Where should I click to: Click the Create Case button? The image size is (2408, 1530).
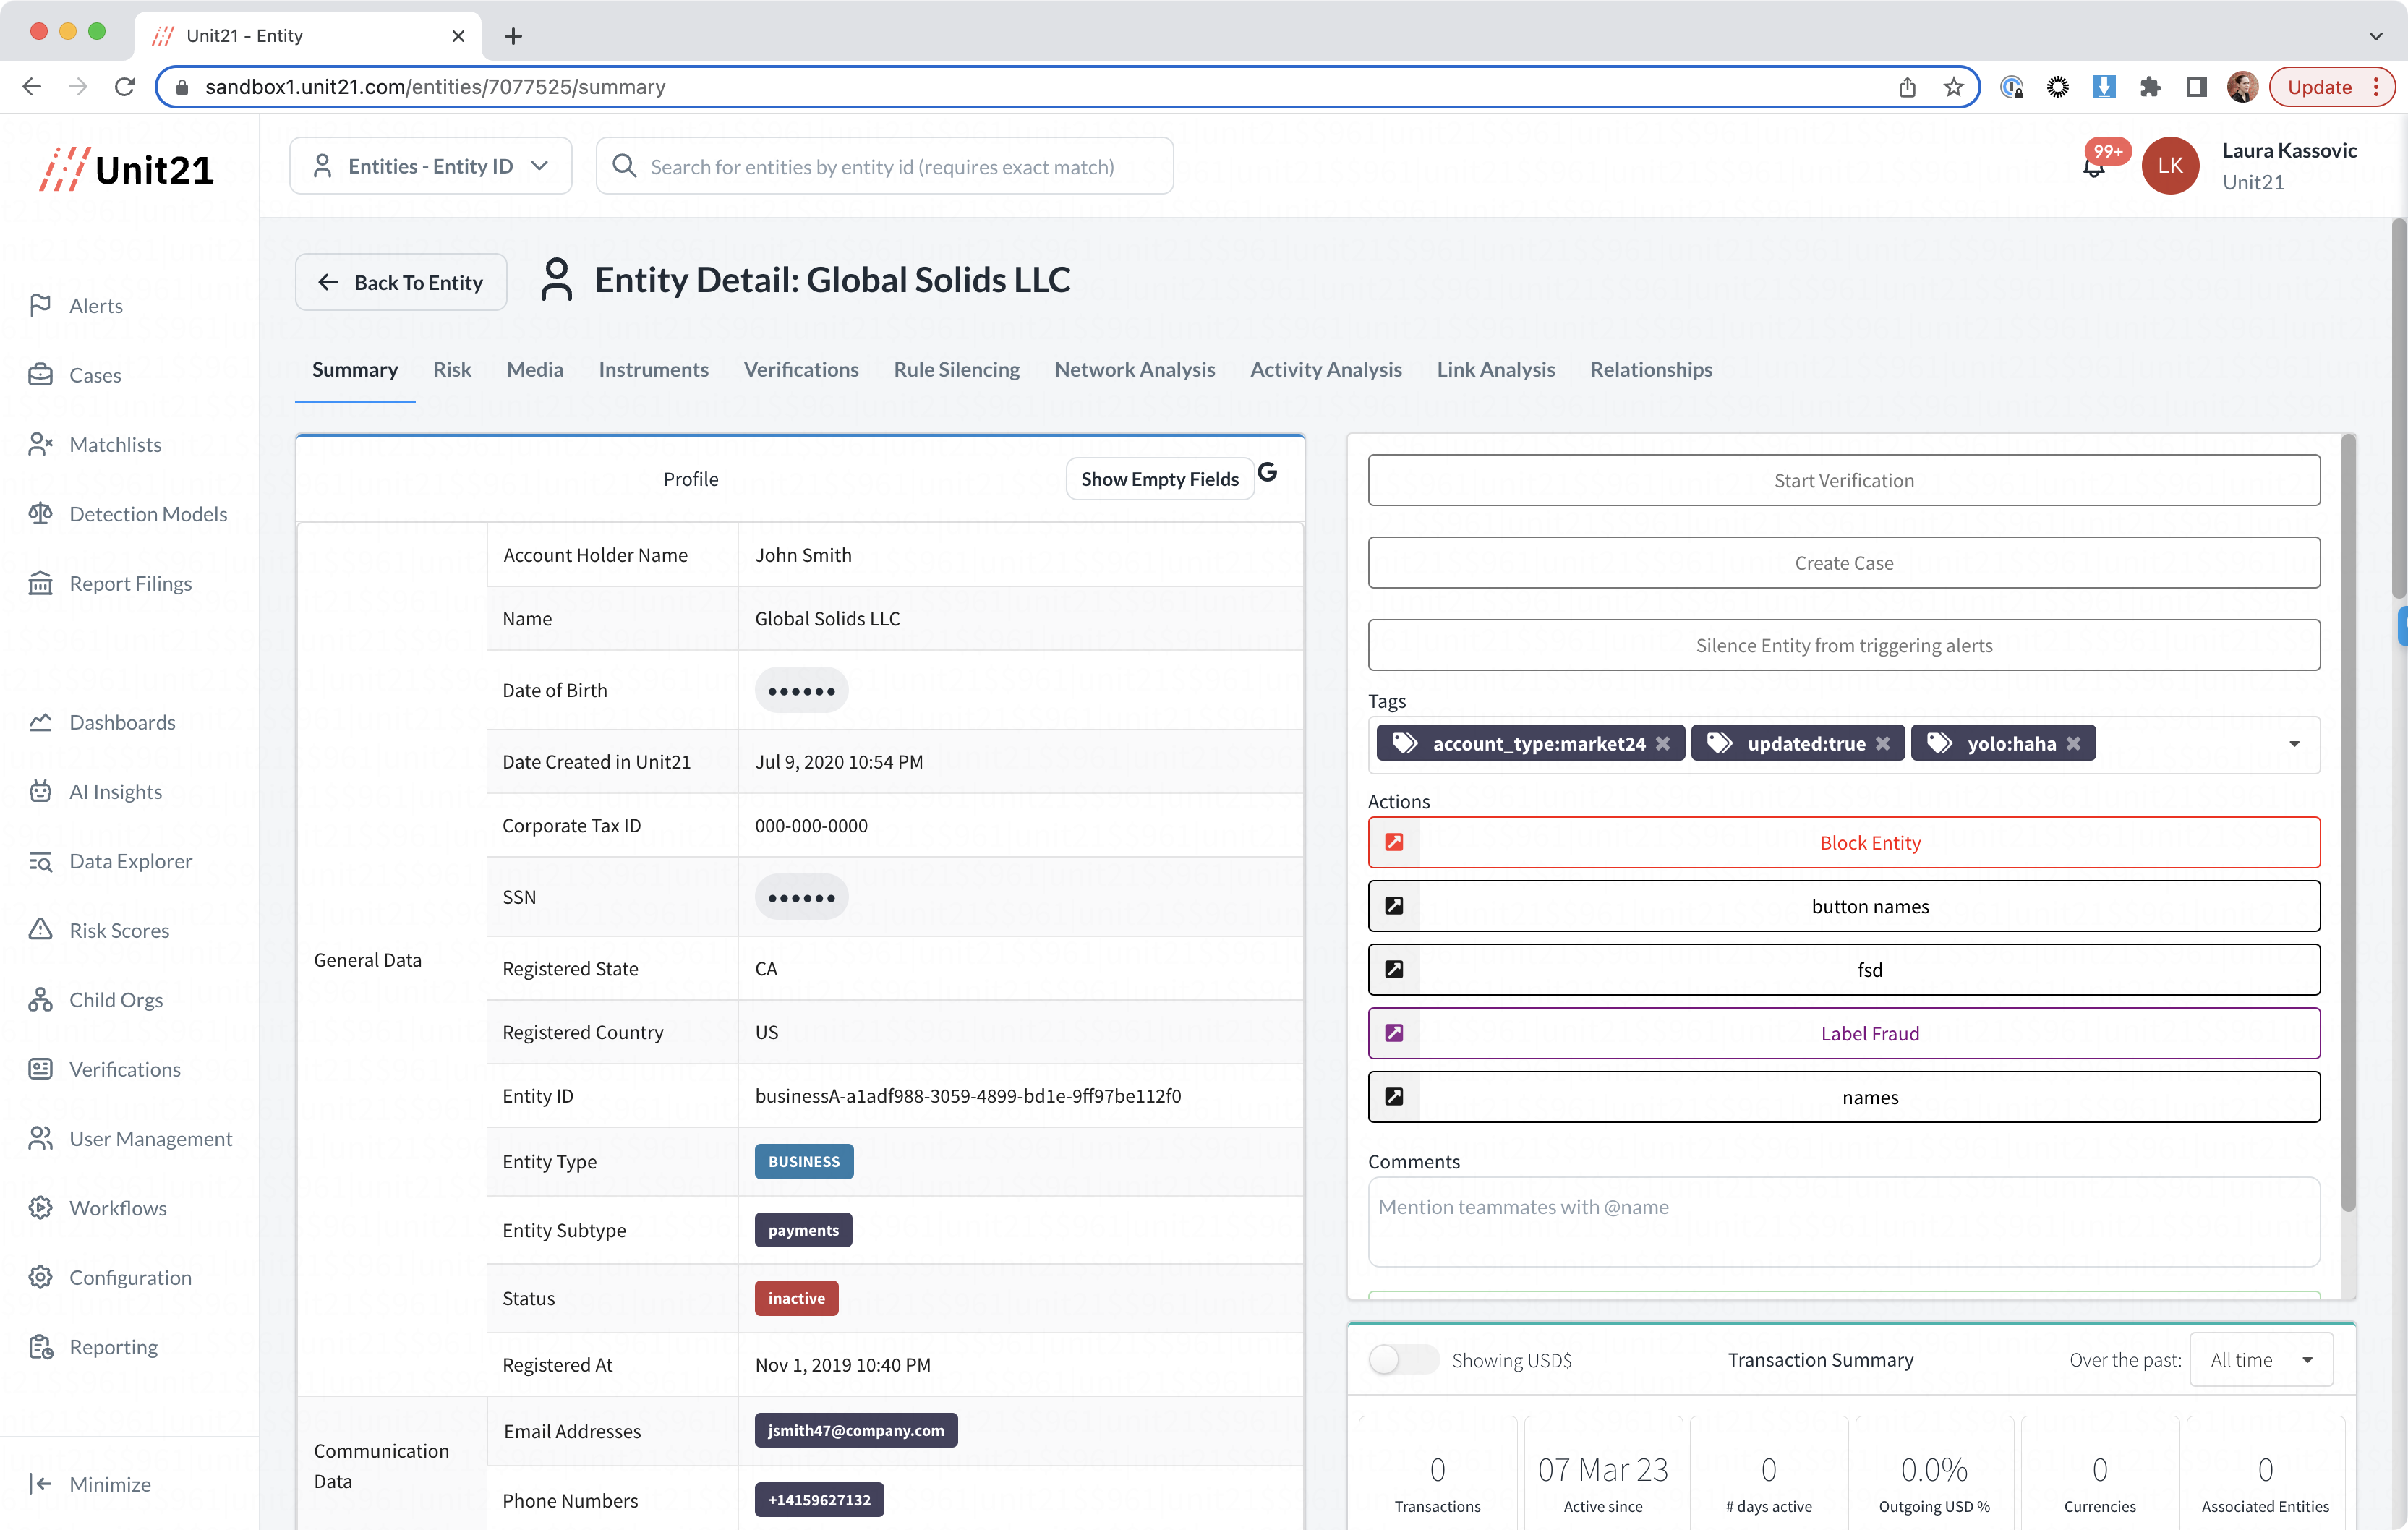[1843, 562]
